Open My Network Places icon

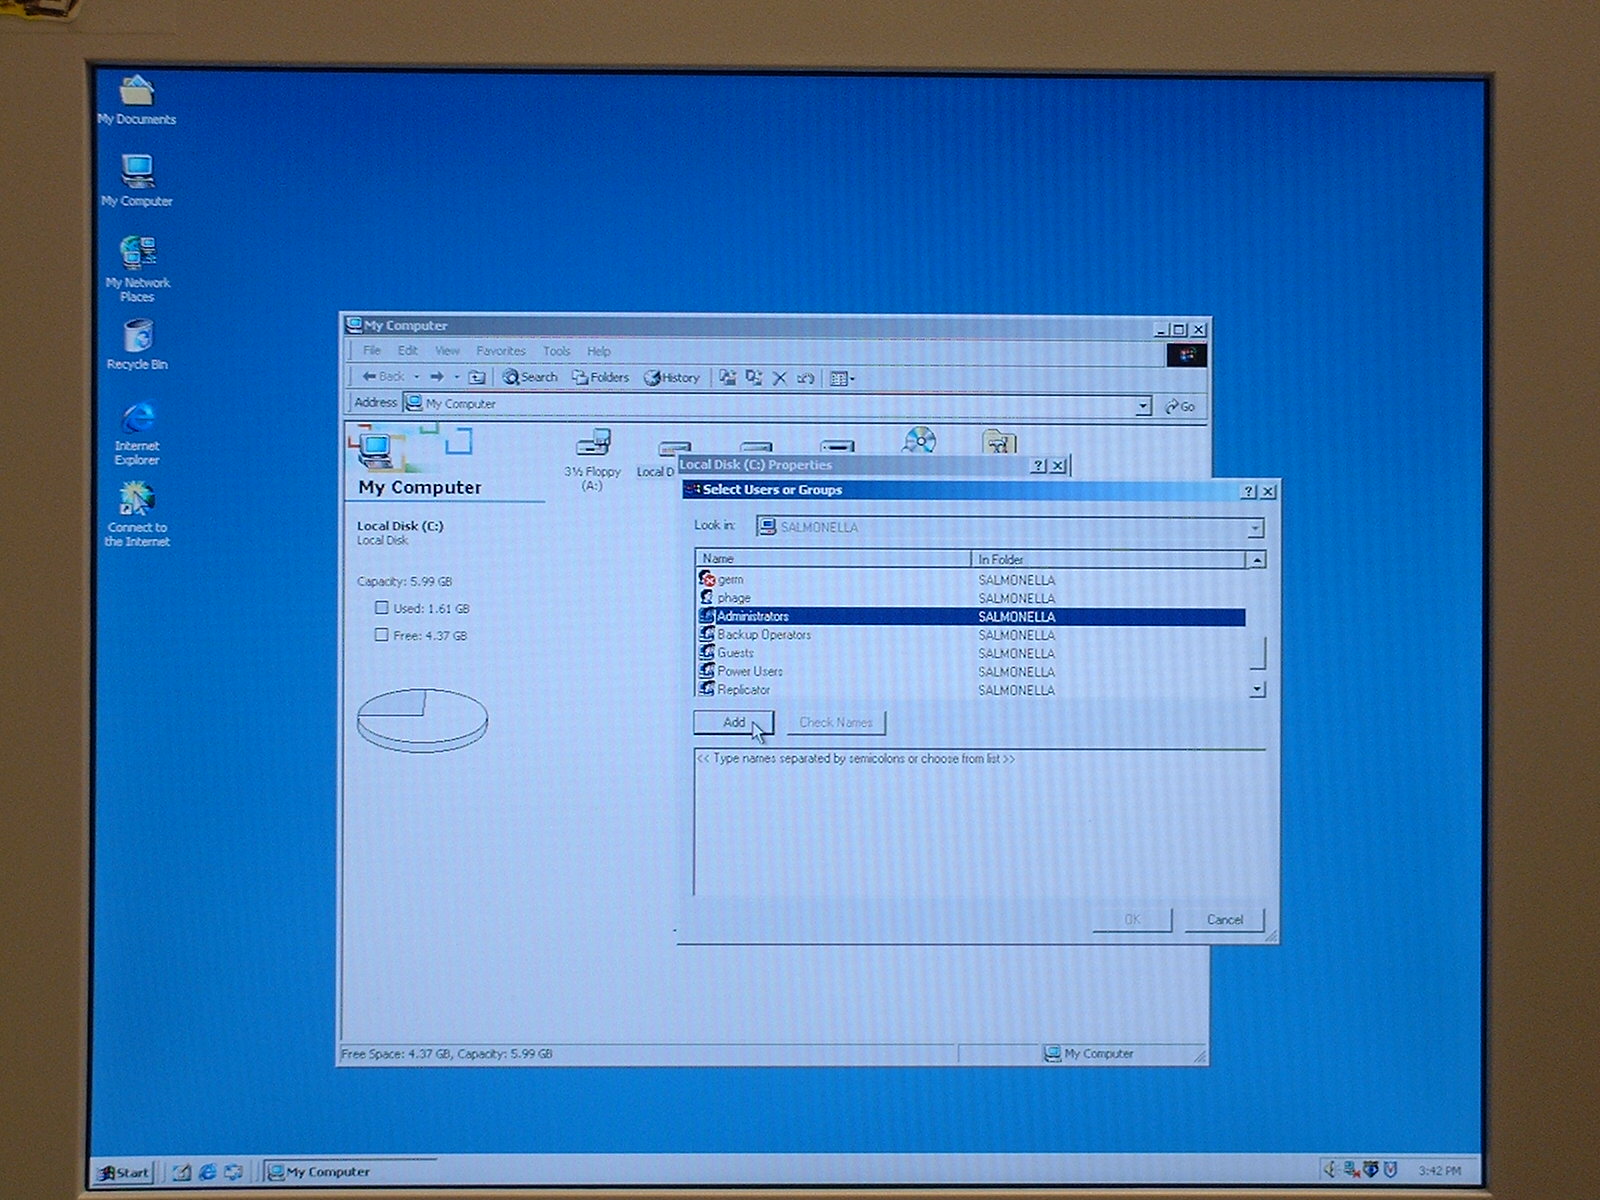click(138, 254)
